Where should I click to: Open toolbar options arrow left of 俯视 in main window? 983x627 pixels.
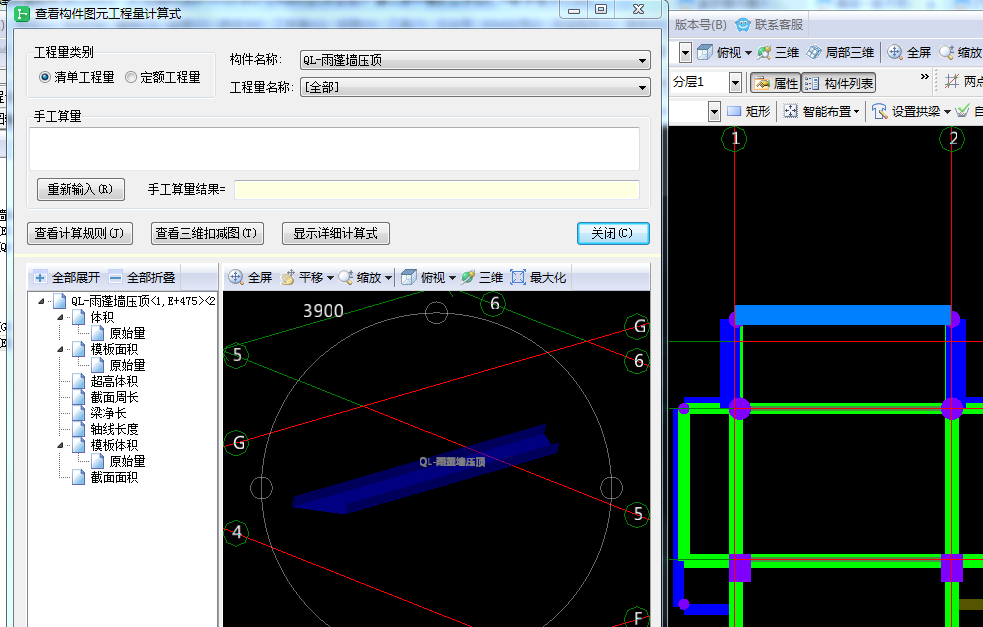685,53
